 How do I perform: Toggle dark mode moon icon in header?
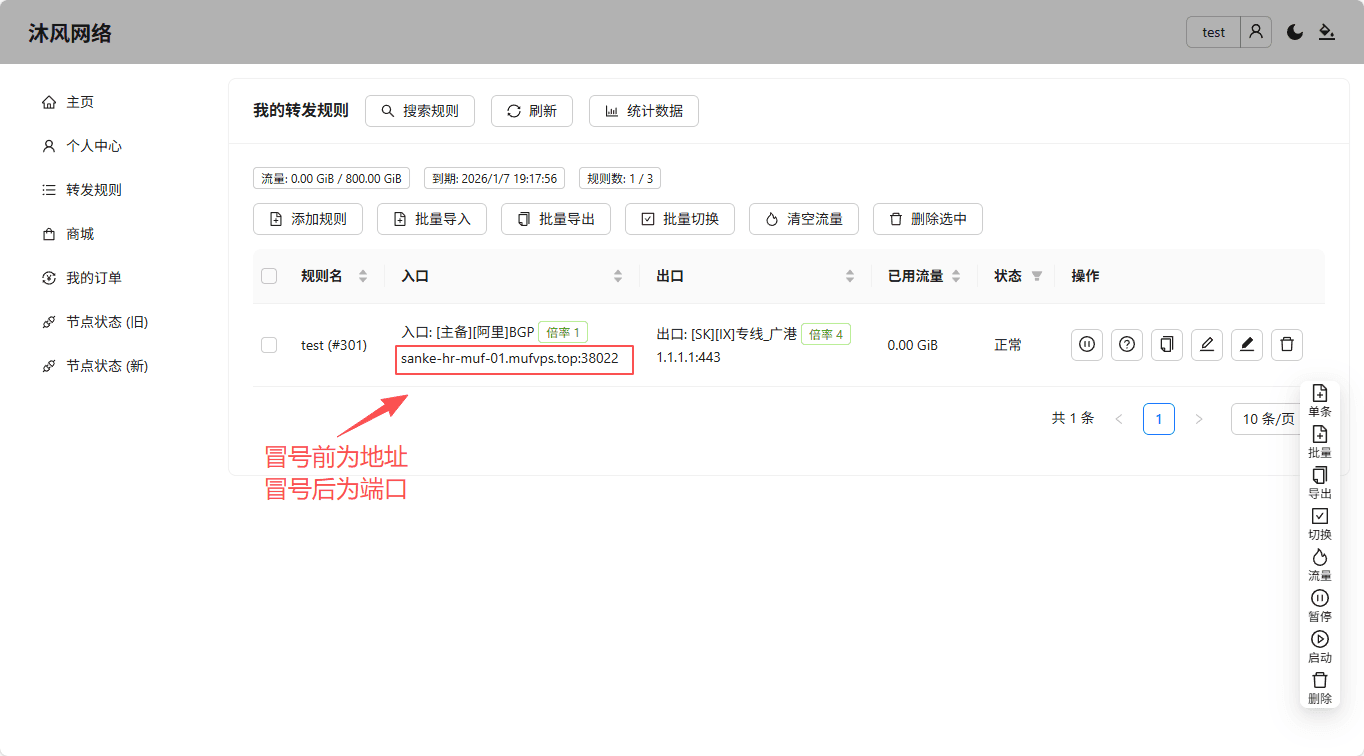click(x=1295, y=32)
